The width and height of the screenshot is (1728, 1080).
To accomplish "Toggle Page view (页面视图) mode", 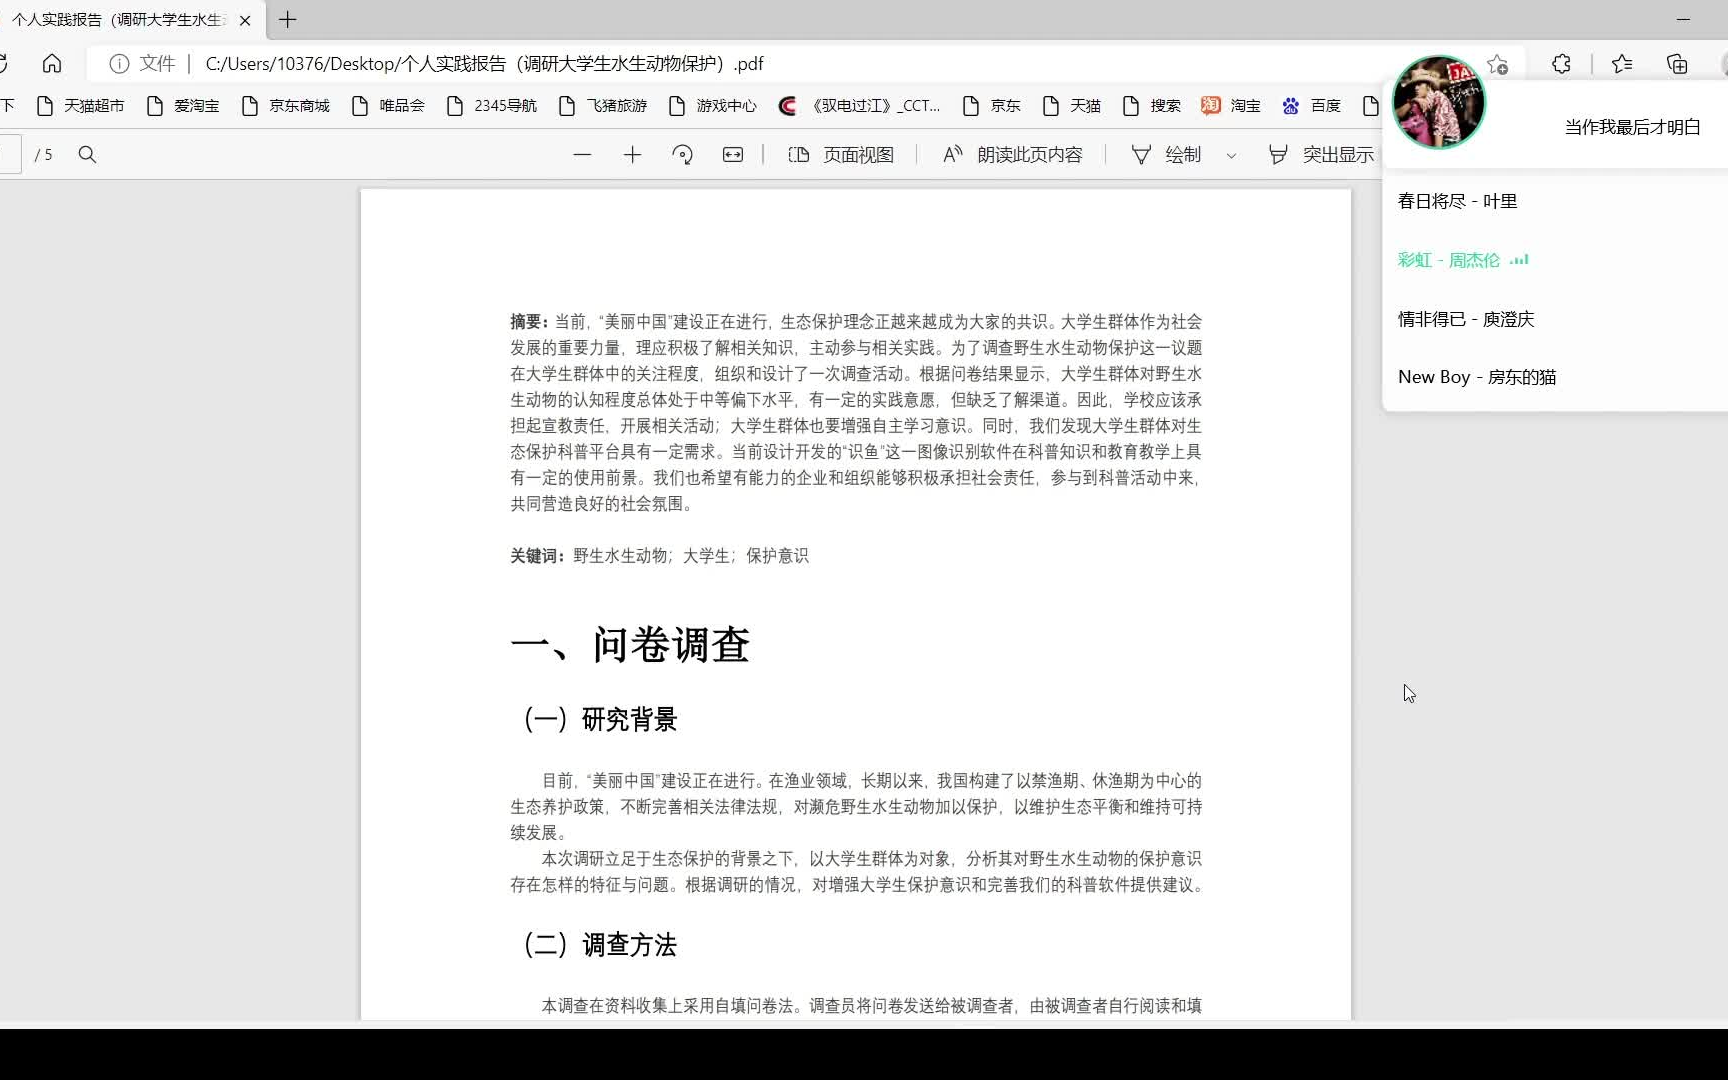I will tap(841, 154).
